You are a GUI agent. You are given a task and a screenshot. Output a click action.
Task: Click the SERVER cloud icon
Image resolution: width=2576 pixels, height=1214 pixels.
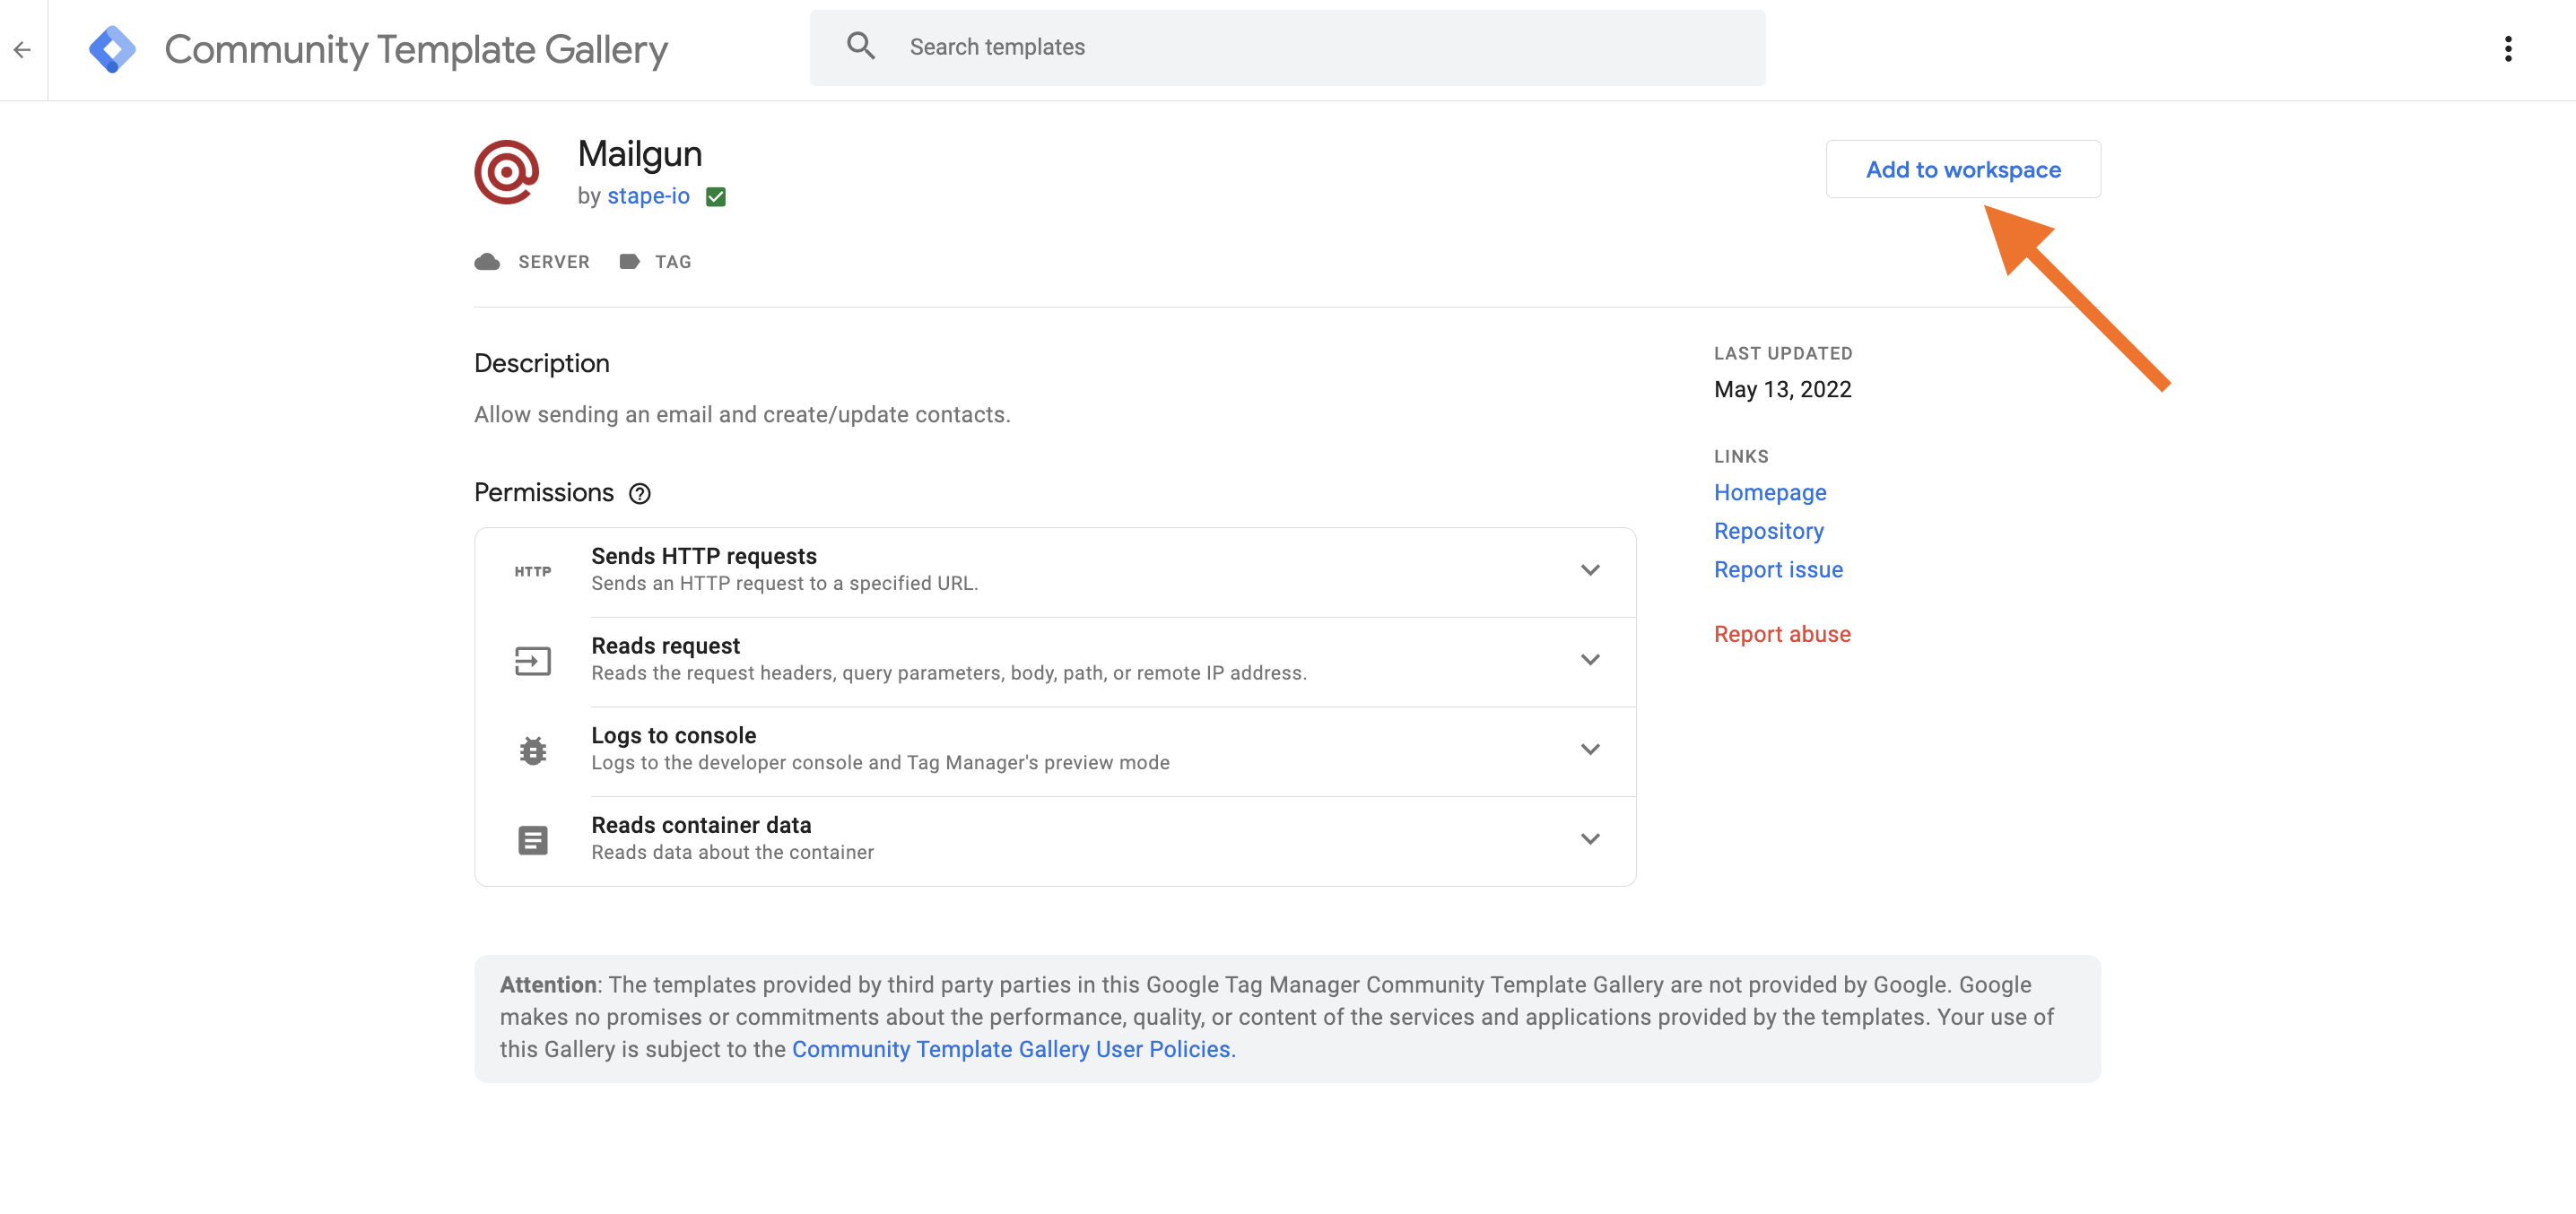click(487, 262)
